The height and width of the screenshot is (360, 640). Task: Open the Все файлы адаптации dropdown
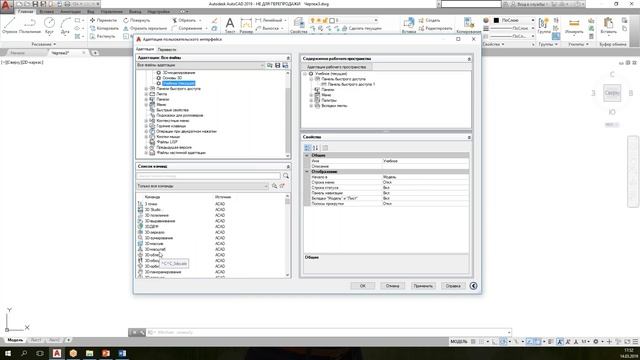coord(201,65)
